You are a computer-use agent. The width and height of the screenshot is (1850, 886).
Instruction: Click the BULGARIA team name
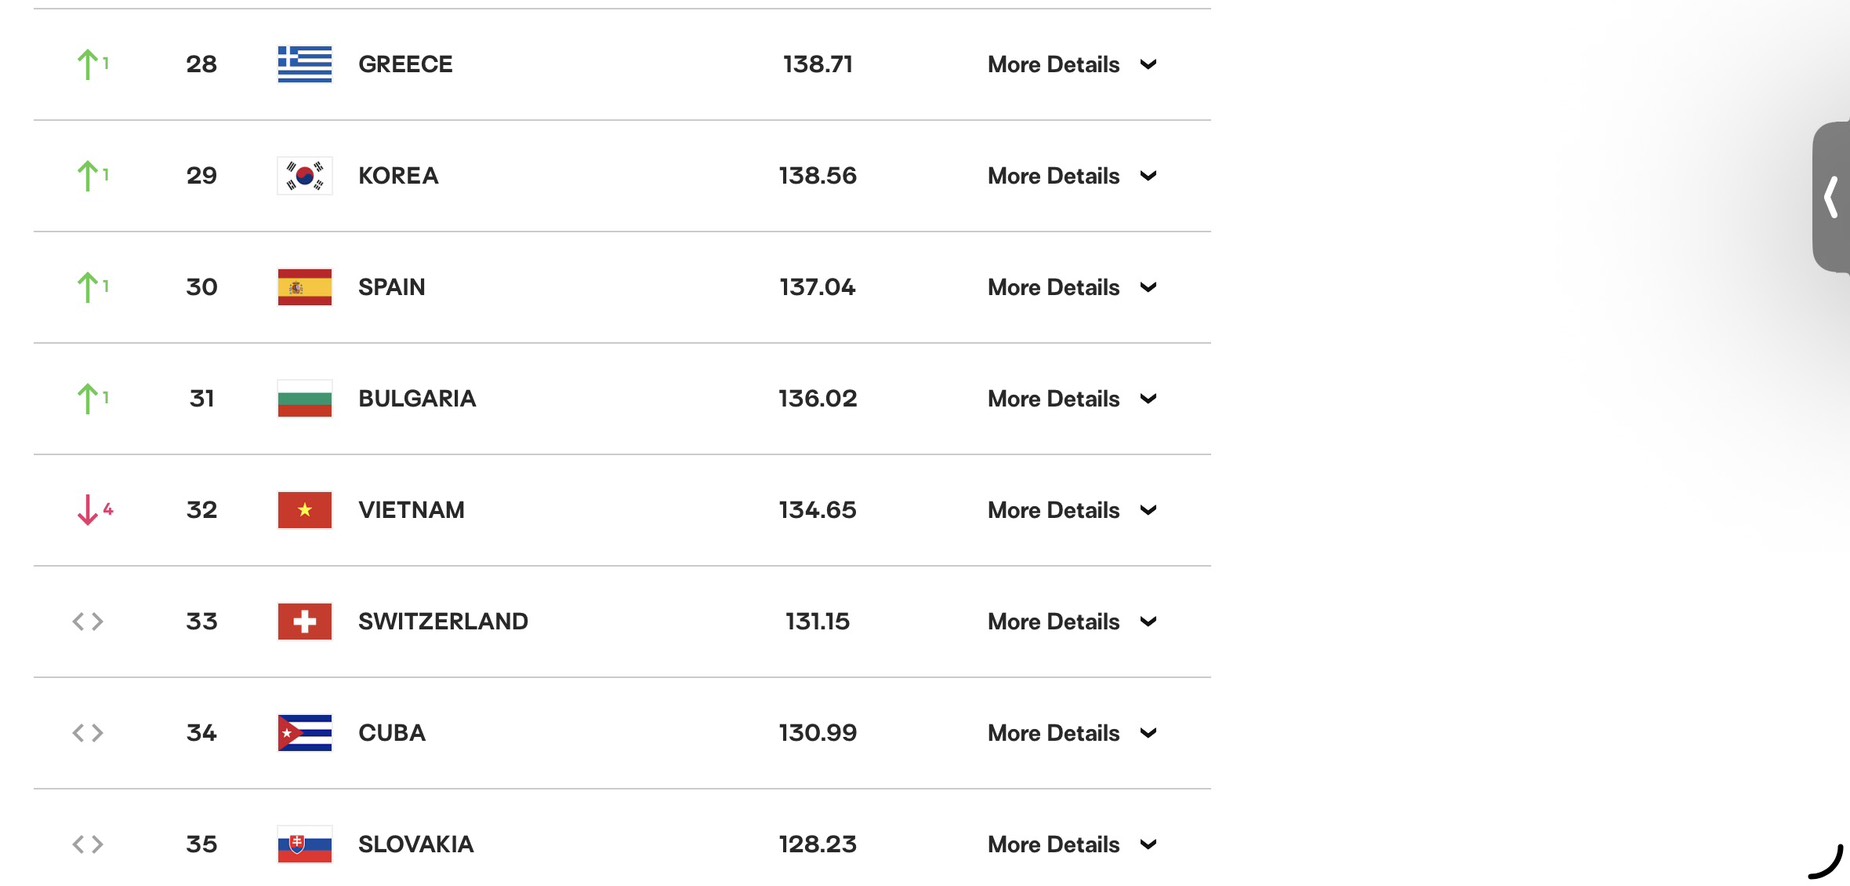point(417,399)
